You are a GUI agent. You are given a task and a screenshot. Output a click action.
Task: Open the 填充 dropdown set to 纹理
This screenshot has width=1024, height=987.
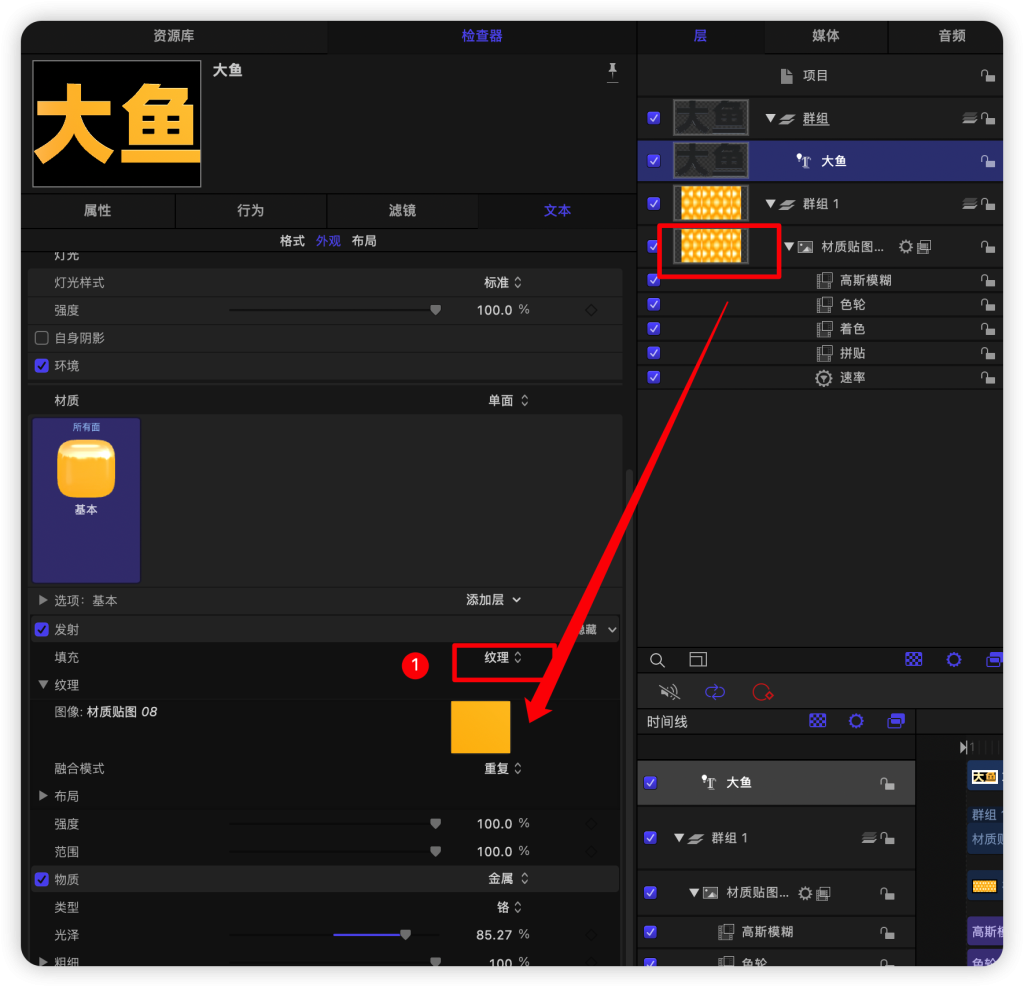503,658
